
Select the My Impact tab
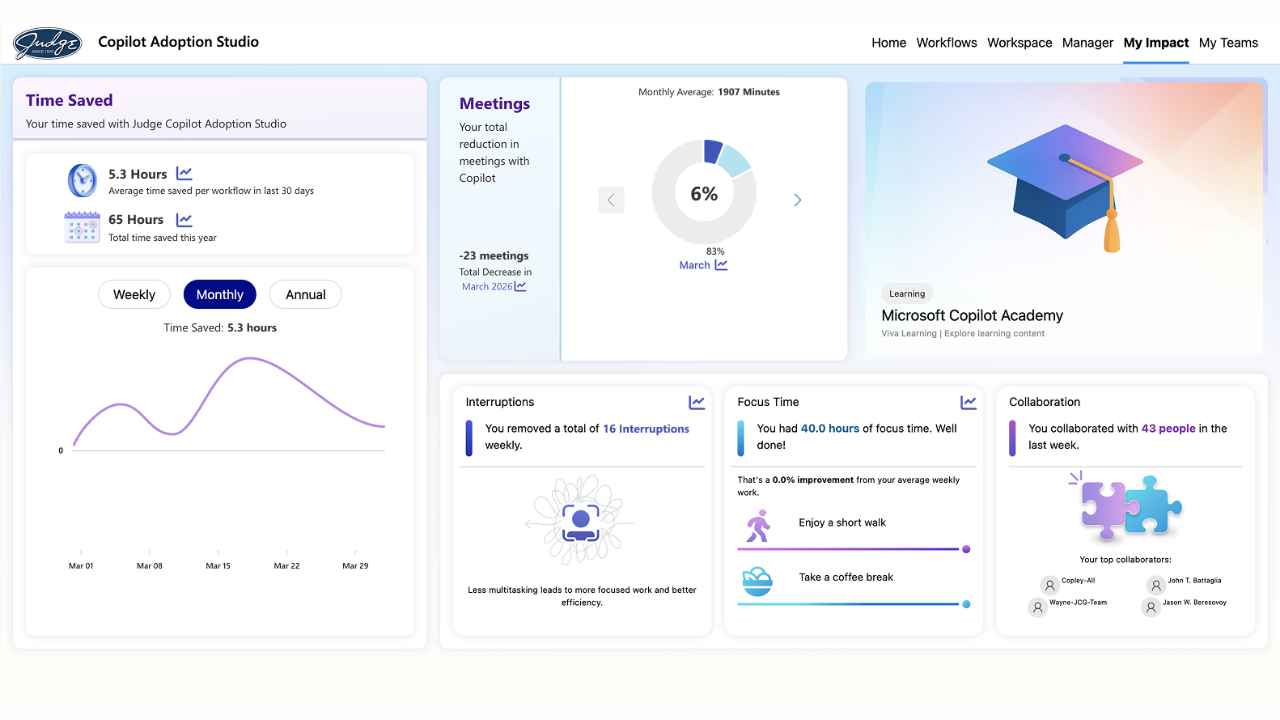coord(1156,43)
